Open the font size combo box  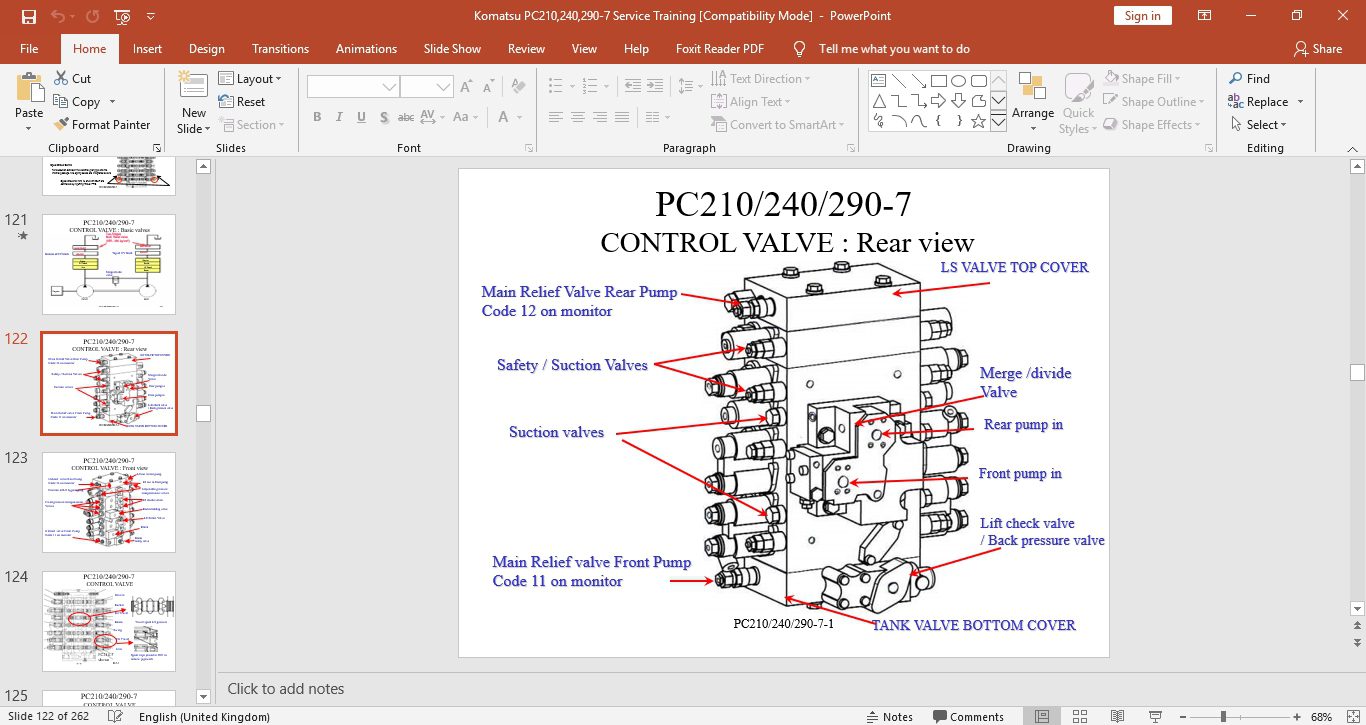pos(427,87)
